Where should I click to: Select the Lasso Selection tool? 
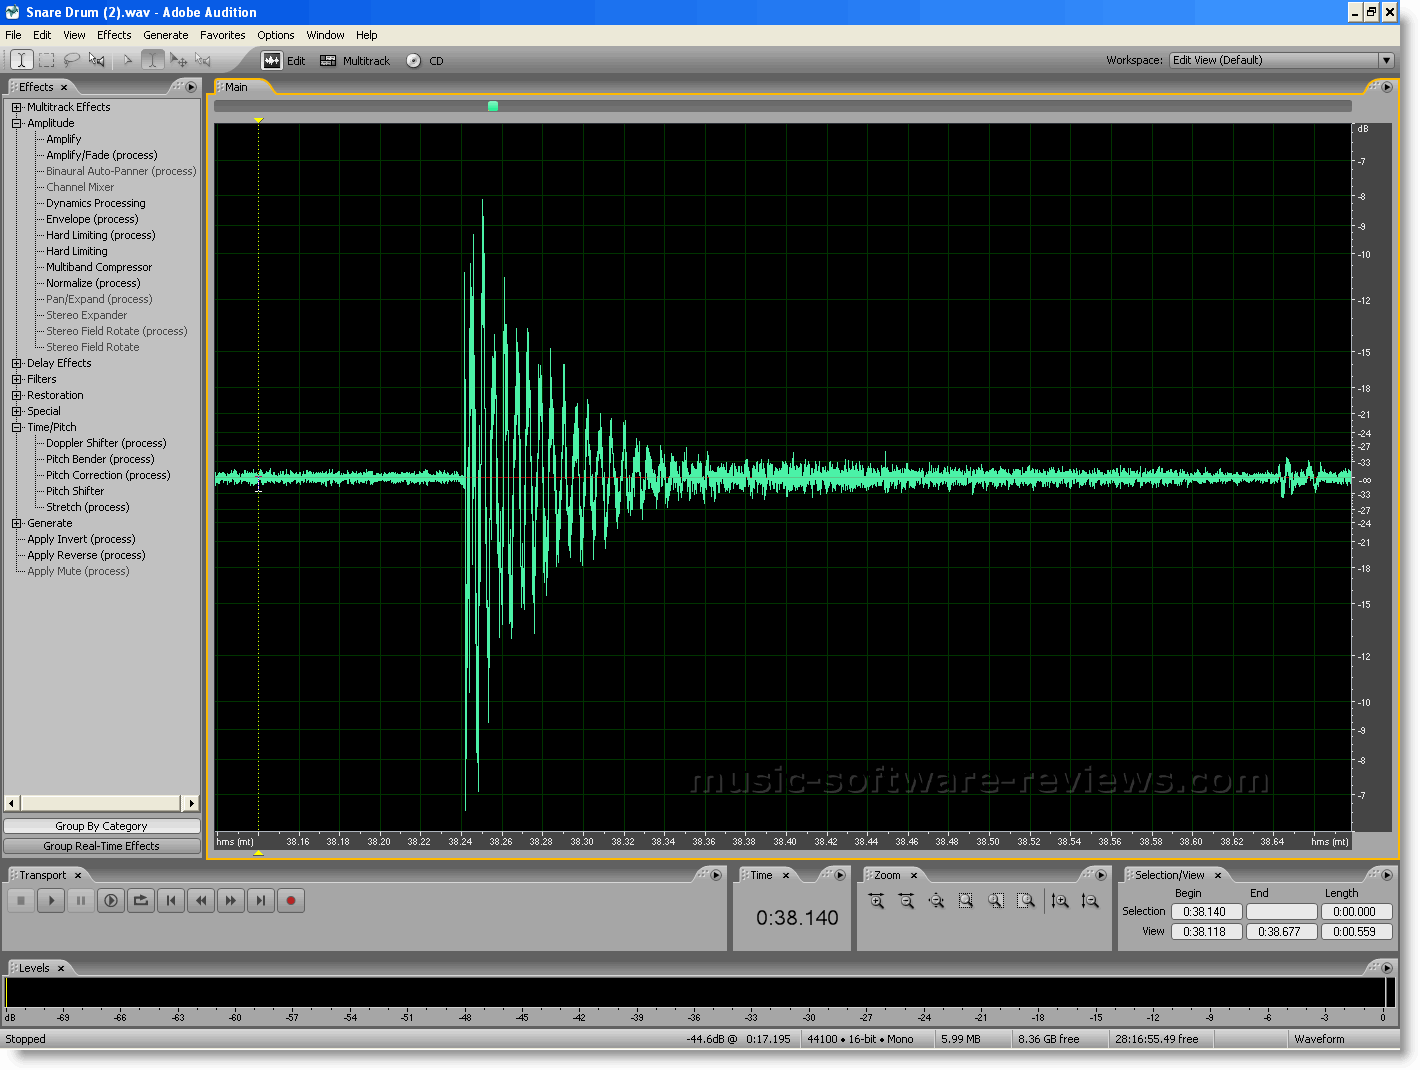tap(72, 60)
